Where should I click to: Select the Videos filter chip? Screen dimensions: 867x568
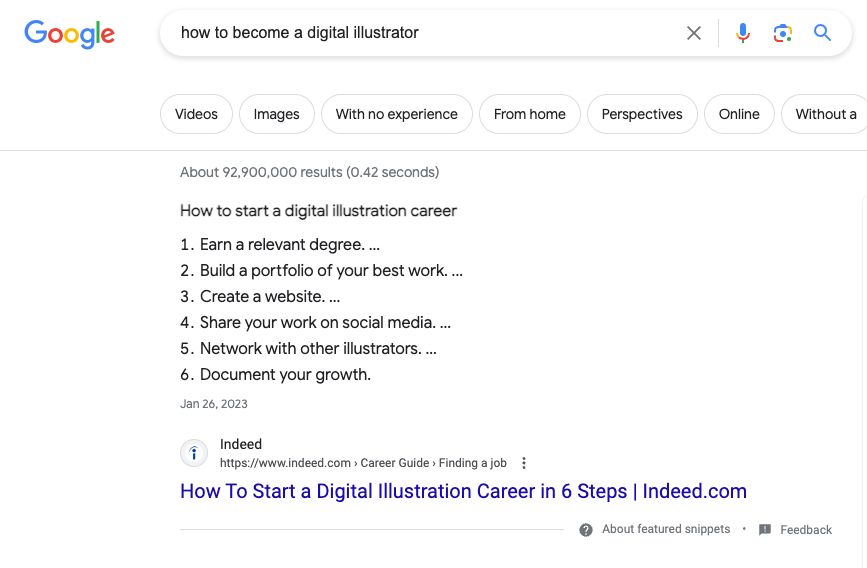click(x=196, y=114)
